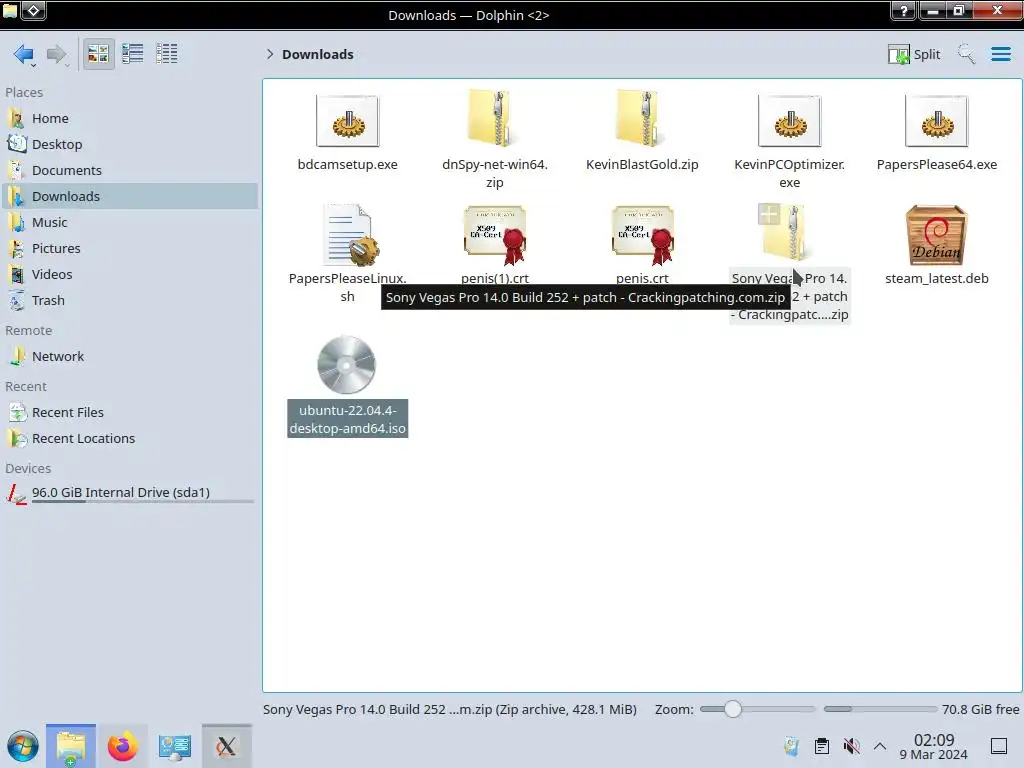Select Downloads in Places sidebar
This screenshot has height=768, width=1024.
130,197
